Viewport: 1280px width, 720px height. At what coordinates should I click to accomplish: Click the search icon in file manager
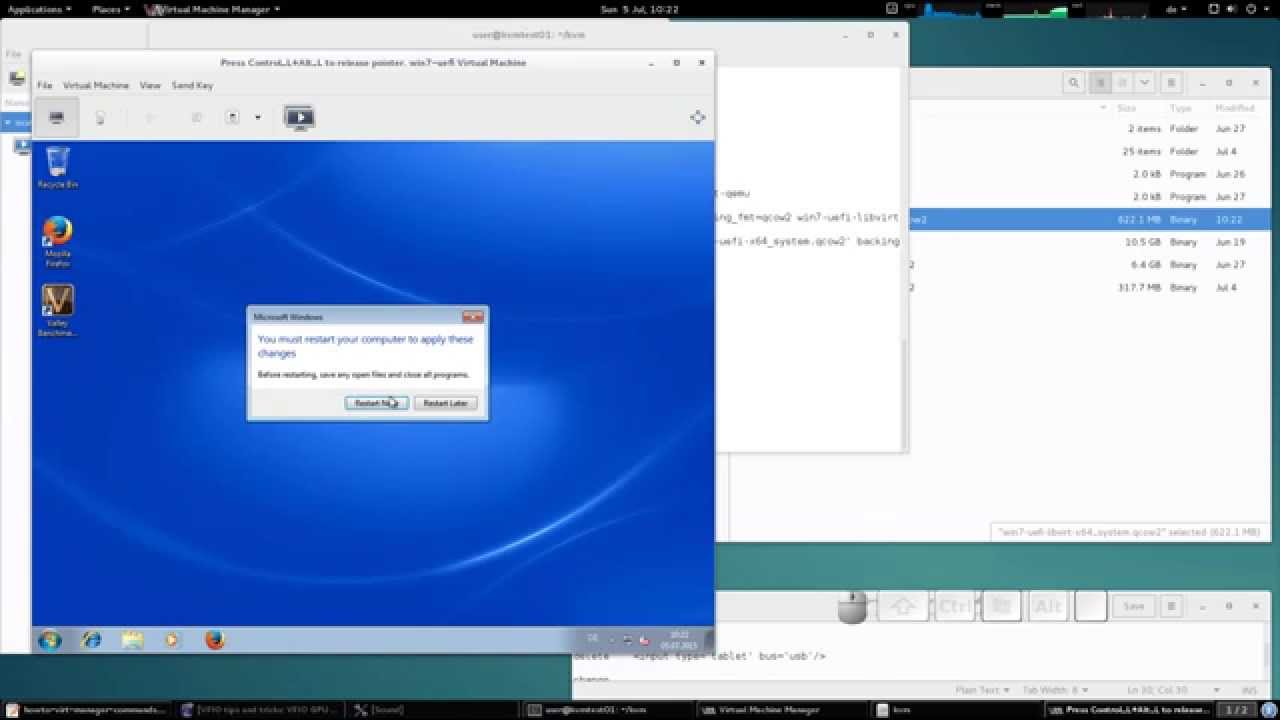[1073, 83]
